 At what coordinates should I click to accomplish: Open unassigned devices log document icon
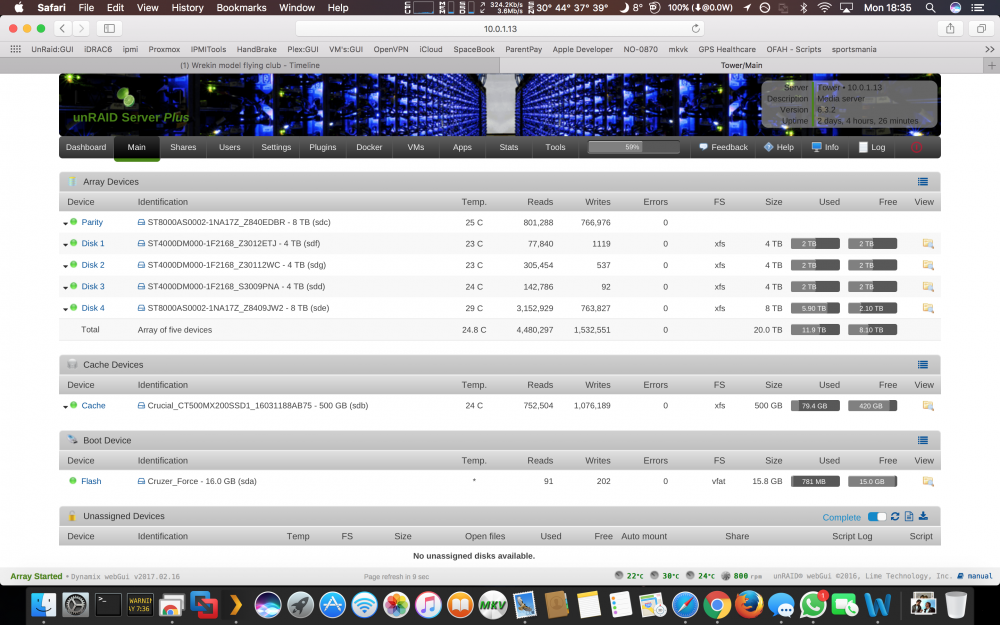909,517
